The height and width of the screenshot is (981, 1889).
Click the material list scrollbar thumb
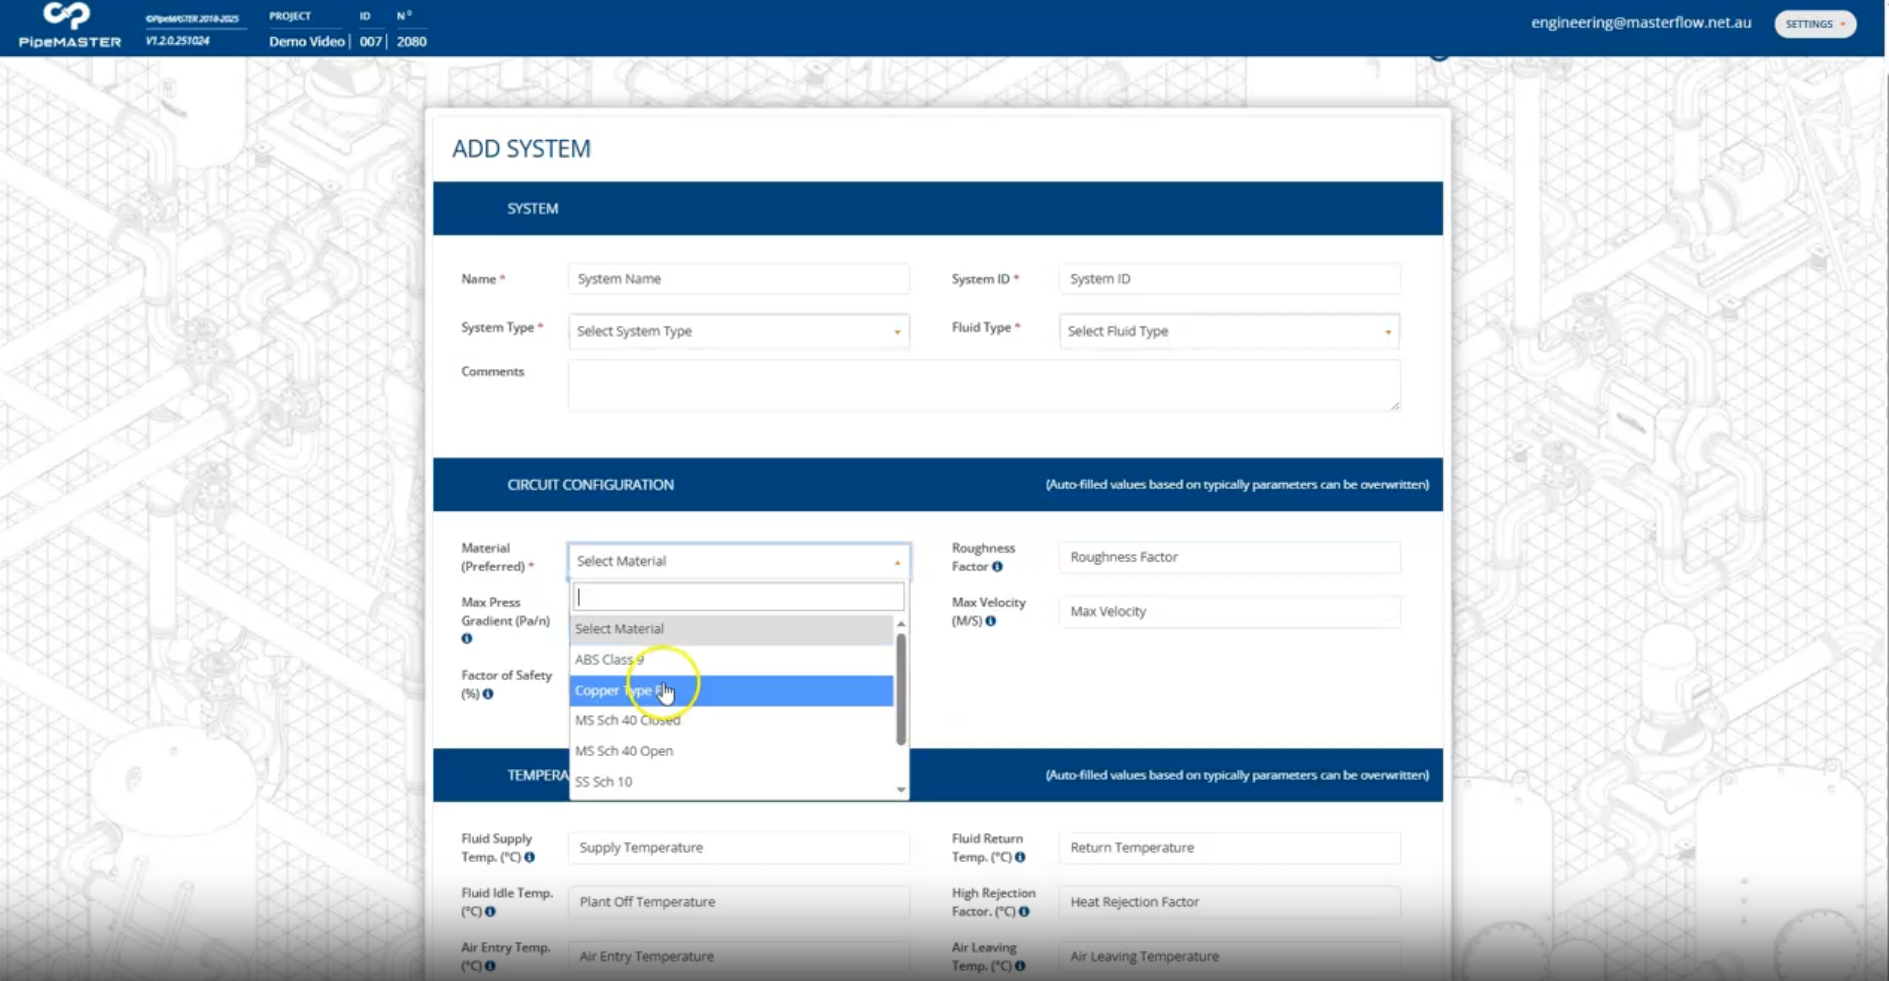[x=901, y=690]
